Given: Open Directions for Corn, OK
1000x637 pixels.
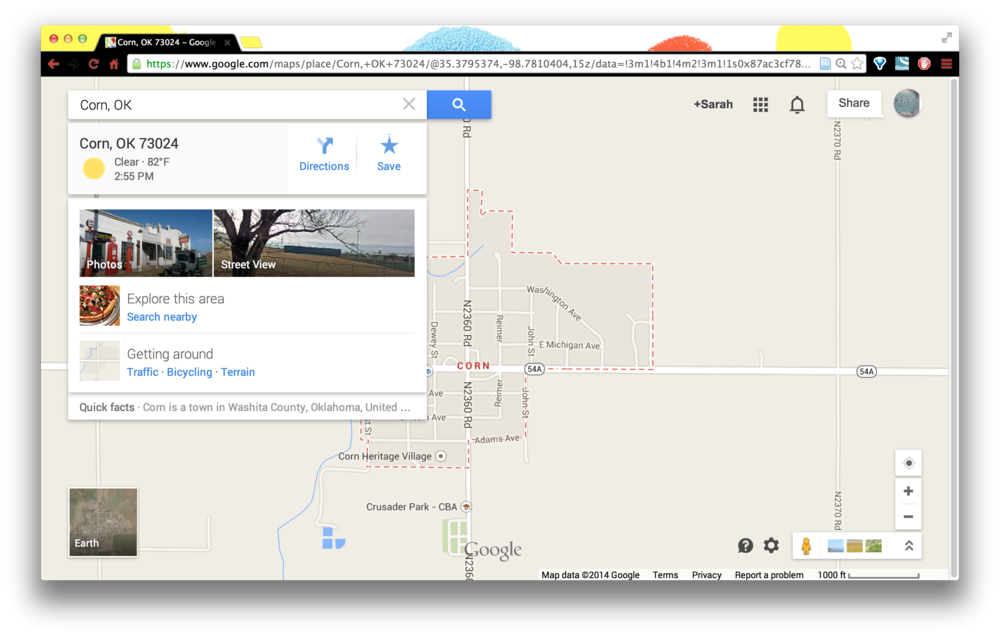Looking at the screenshot, I should click(324, 154).
